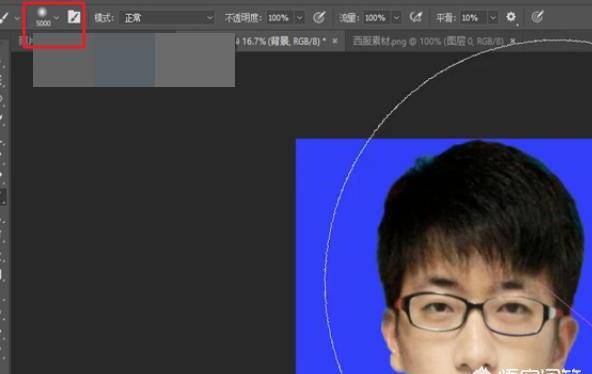Screen dimensions: 592x374
Task: Toggle the Brush Settings panel icon
Action: 74,17
